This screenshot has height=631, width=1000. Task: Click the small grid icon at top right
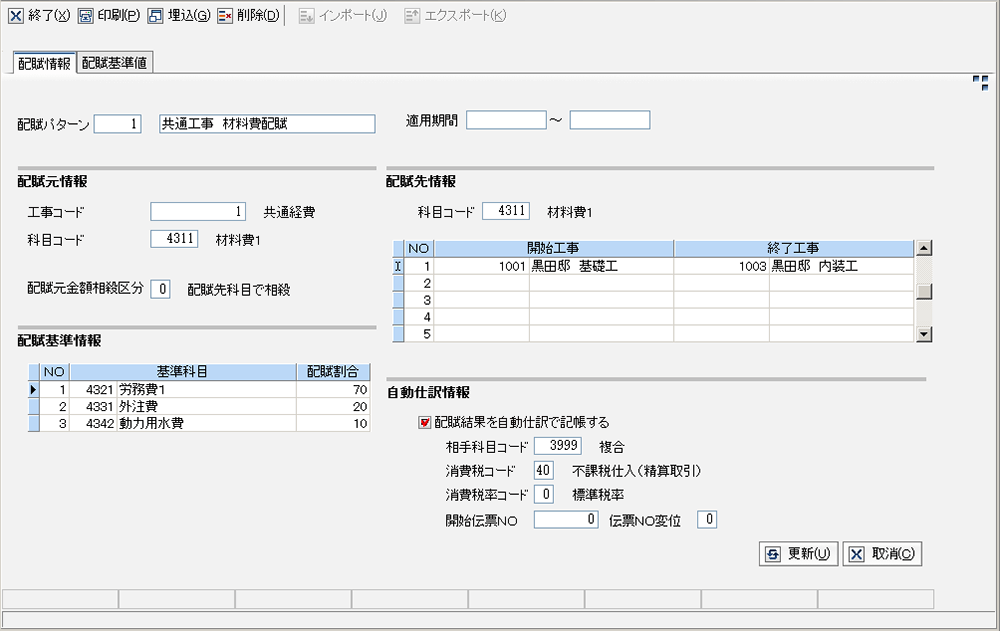click(980, 83)
